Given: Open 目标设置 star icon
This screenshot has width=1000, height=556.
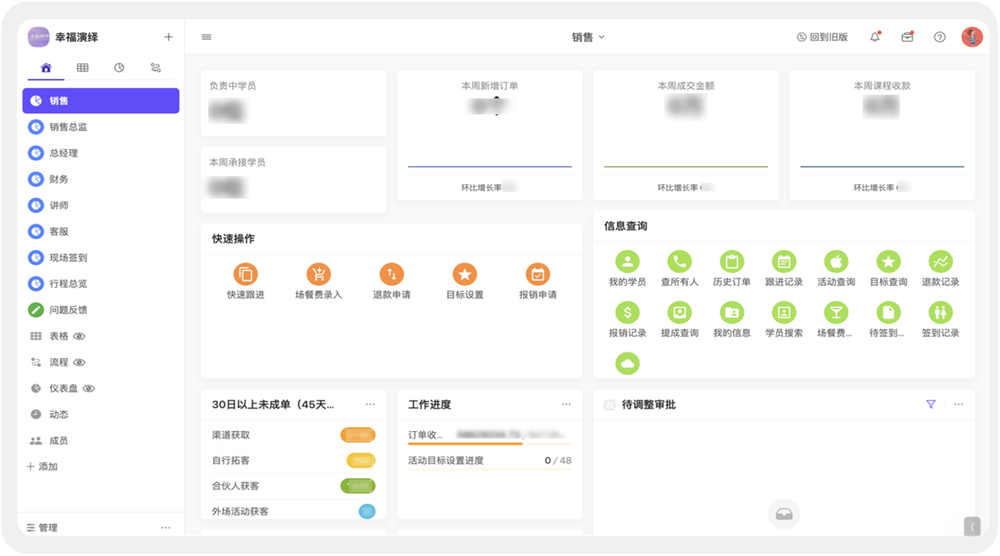Looking at the screenshot, I should click(x=464, y=274).
